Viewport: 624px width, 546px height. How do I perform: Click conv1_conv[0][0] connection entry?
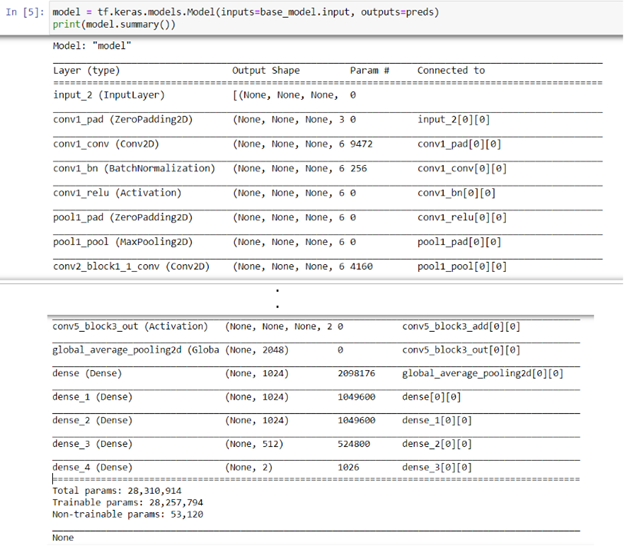click(462, 169)
